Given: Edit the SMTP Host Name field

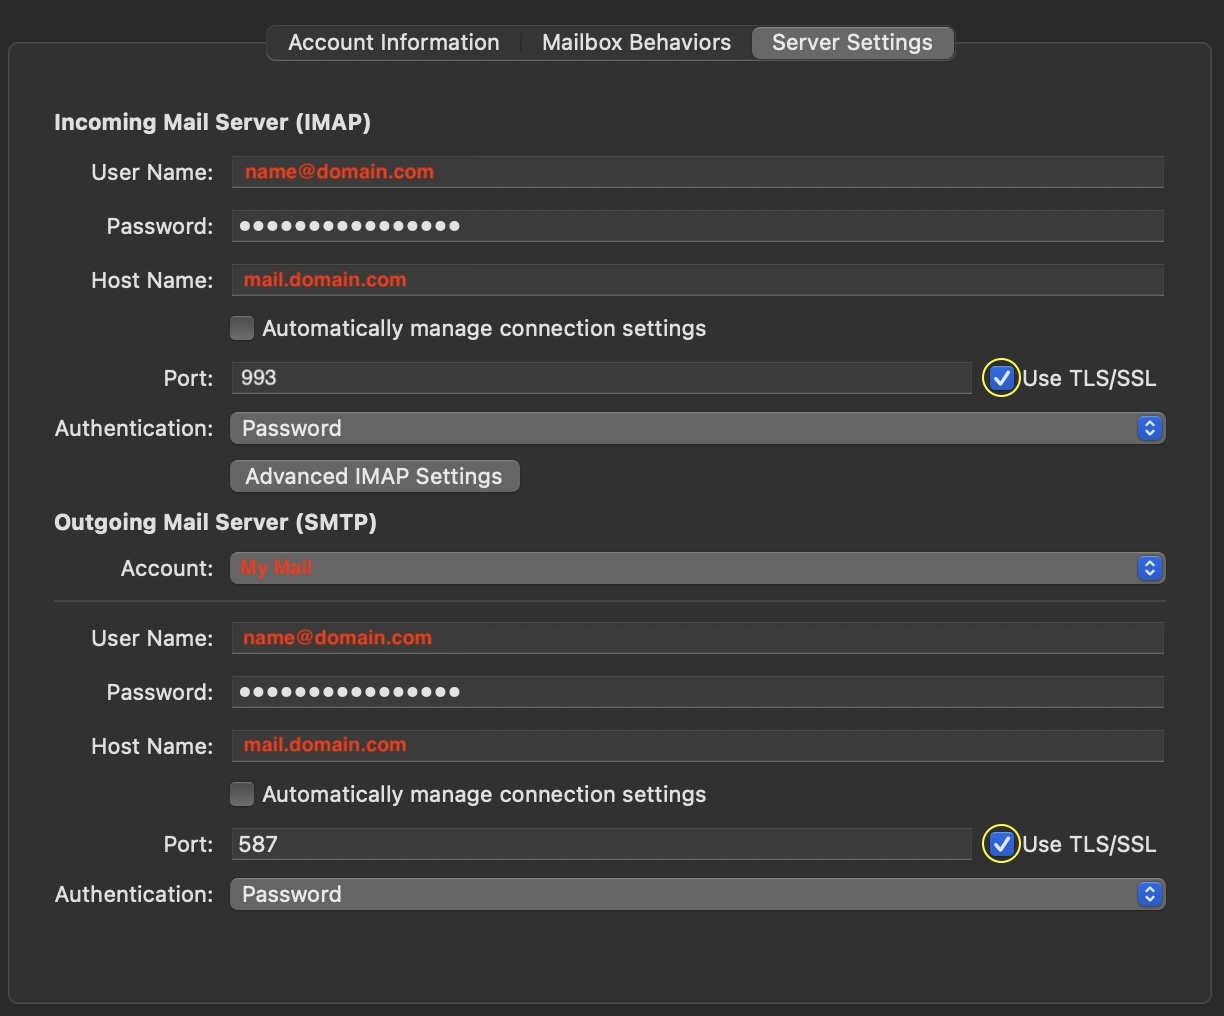Looking at the screenshot, I should pyautogui.click(x=697, y=746).
